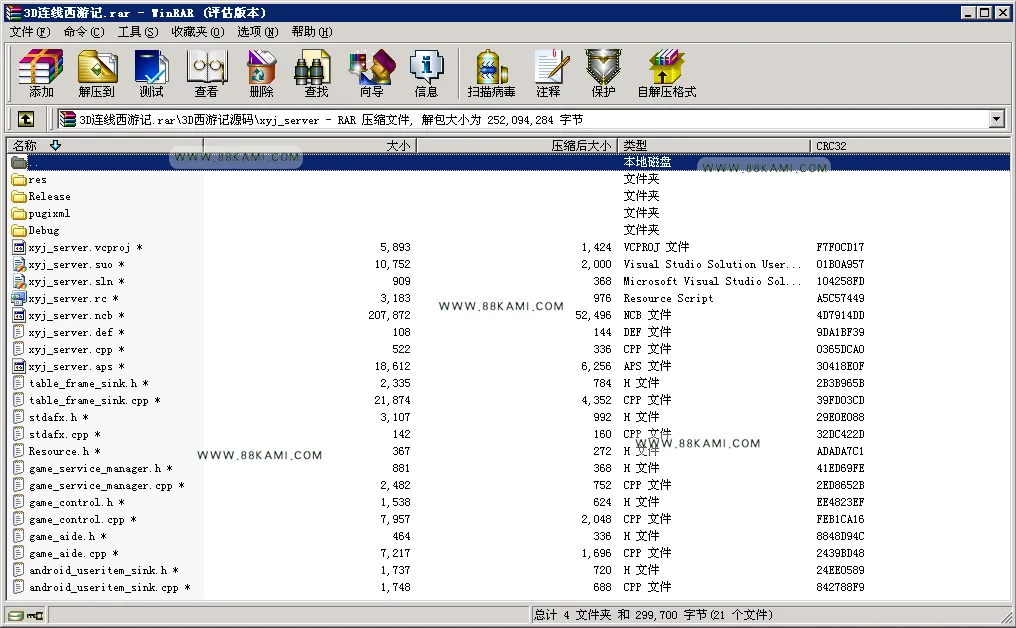
Task: Click the Protect (保护) shield icon
Action: click(603, 73)
